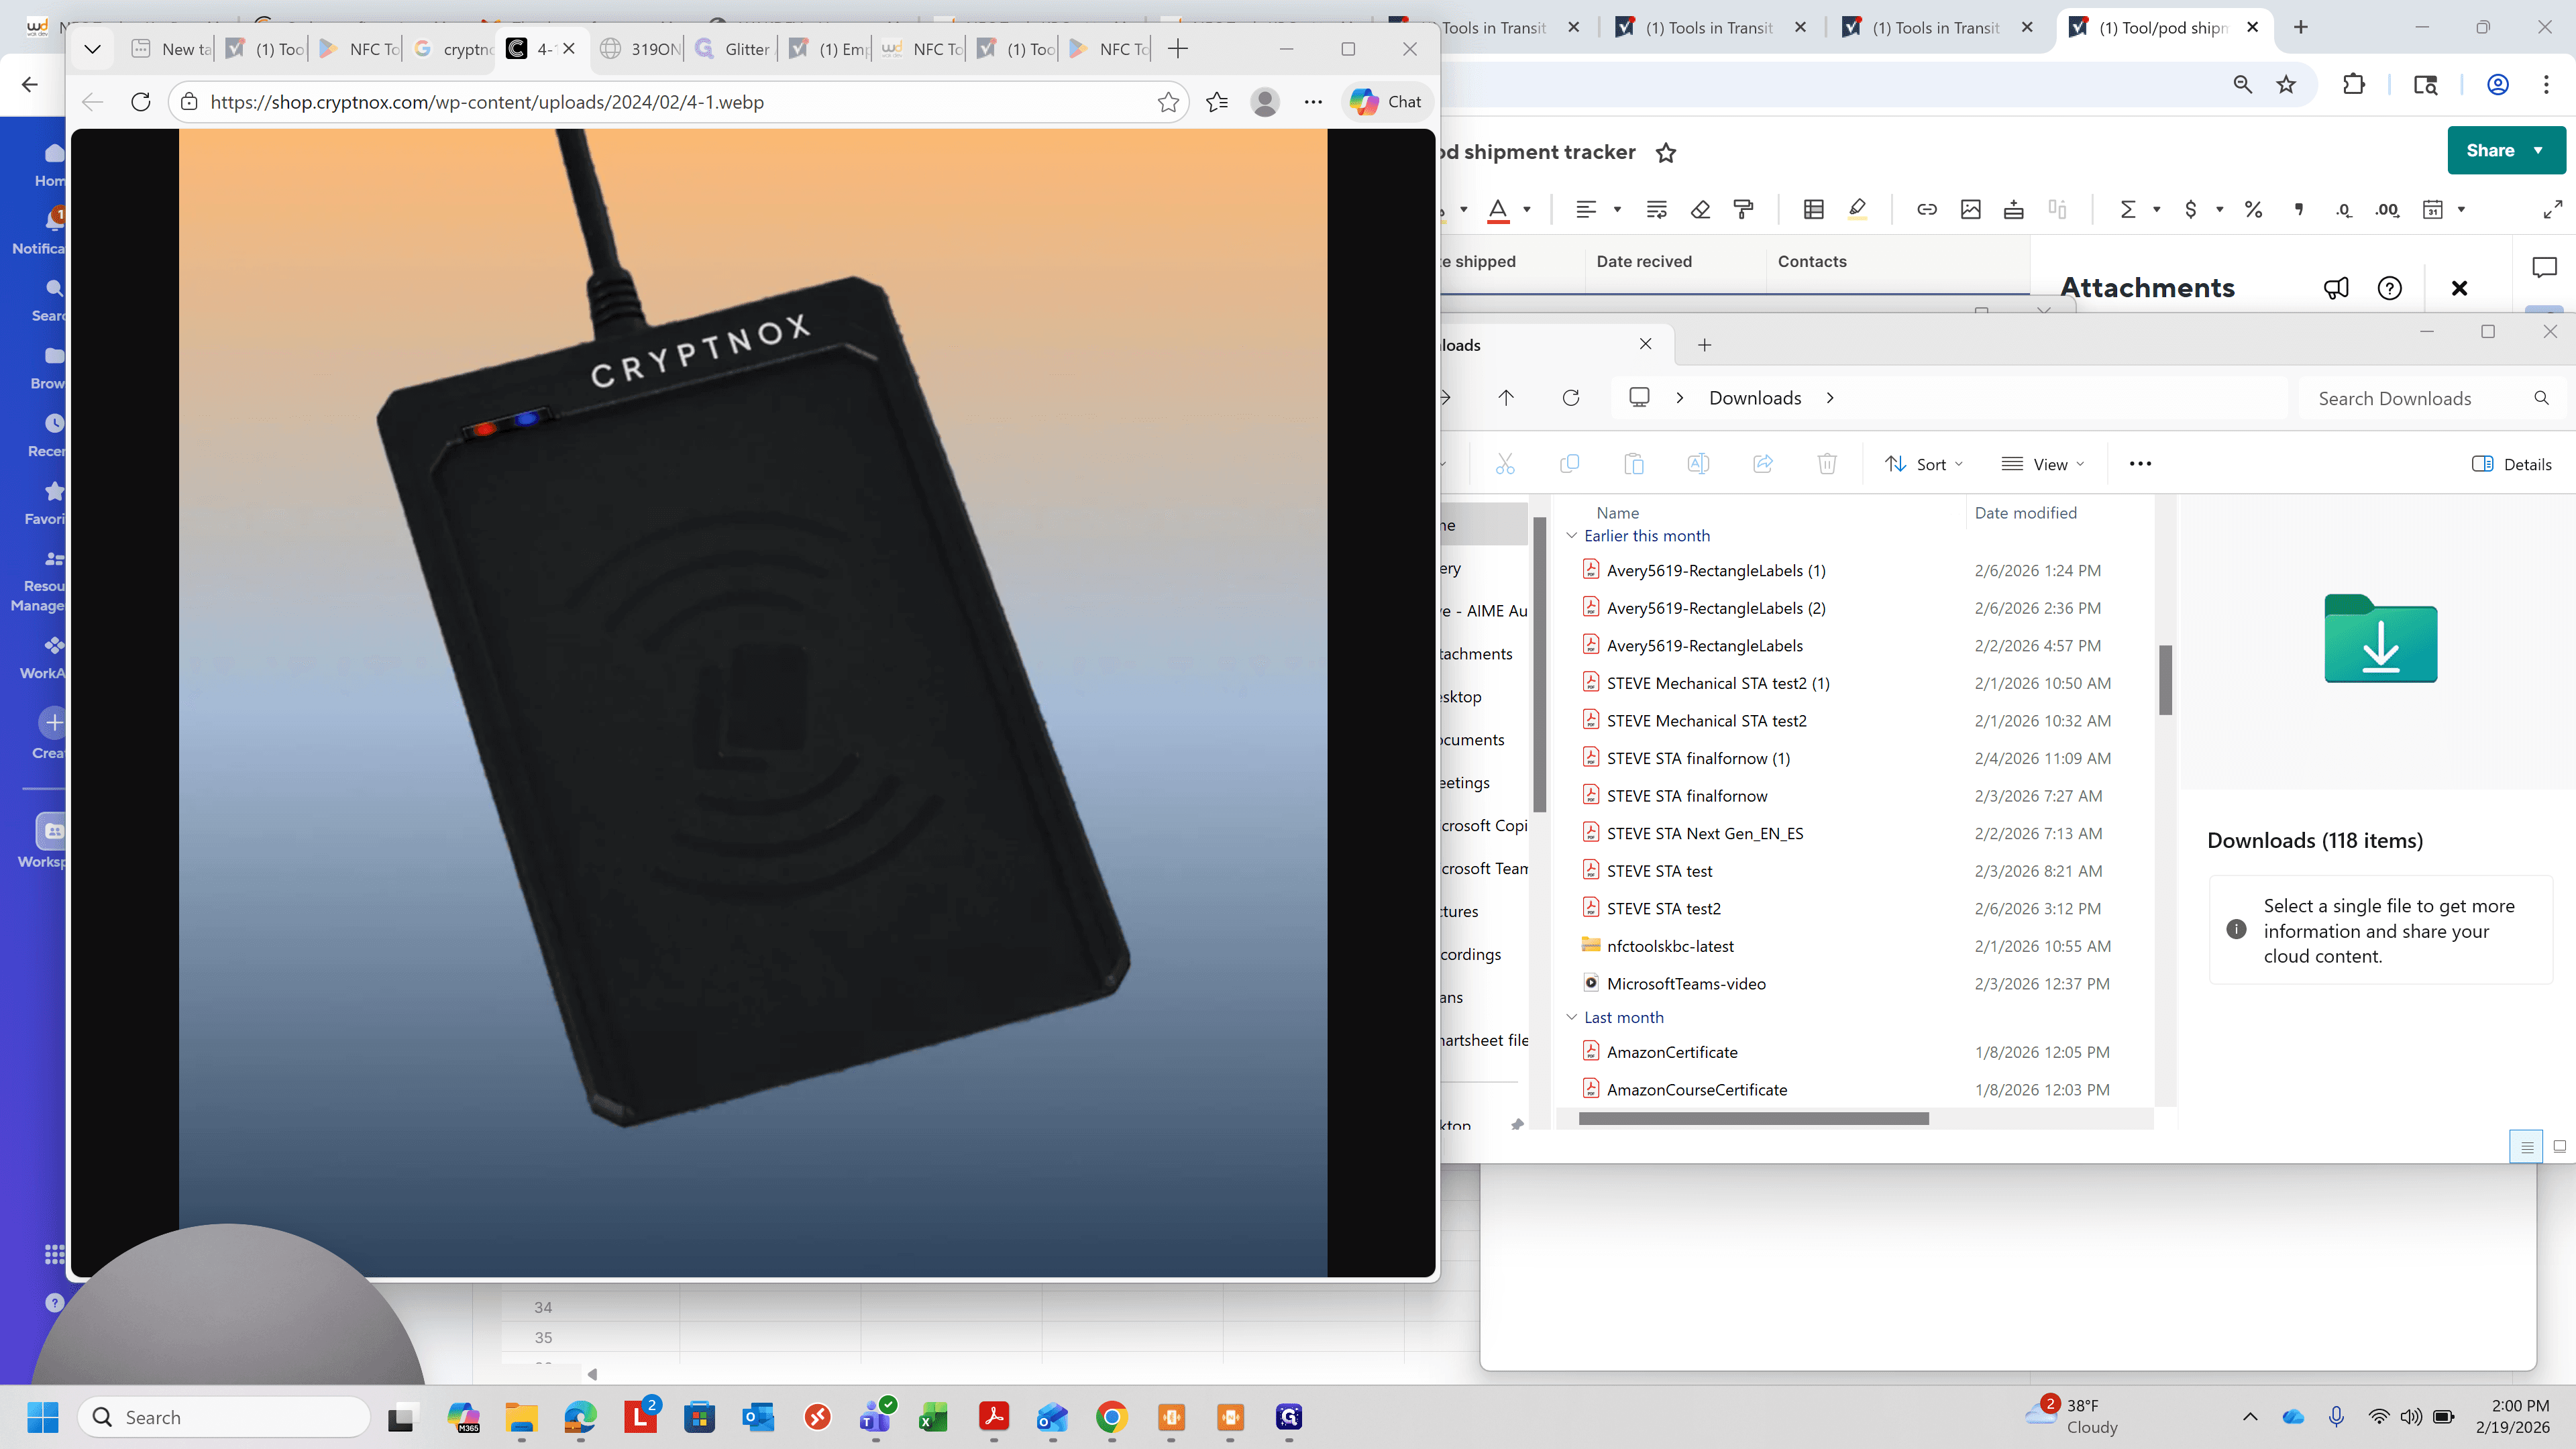Open Copilot Chat button in Edge
The width and height of the screenshot is (2576, 1449).
1386,102
